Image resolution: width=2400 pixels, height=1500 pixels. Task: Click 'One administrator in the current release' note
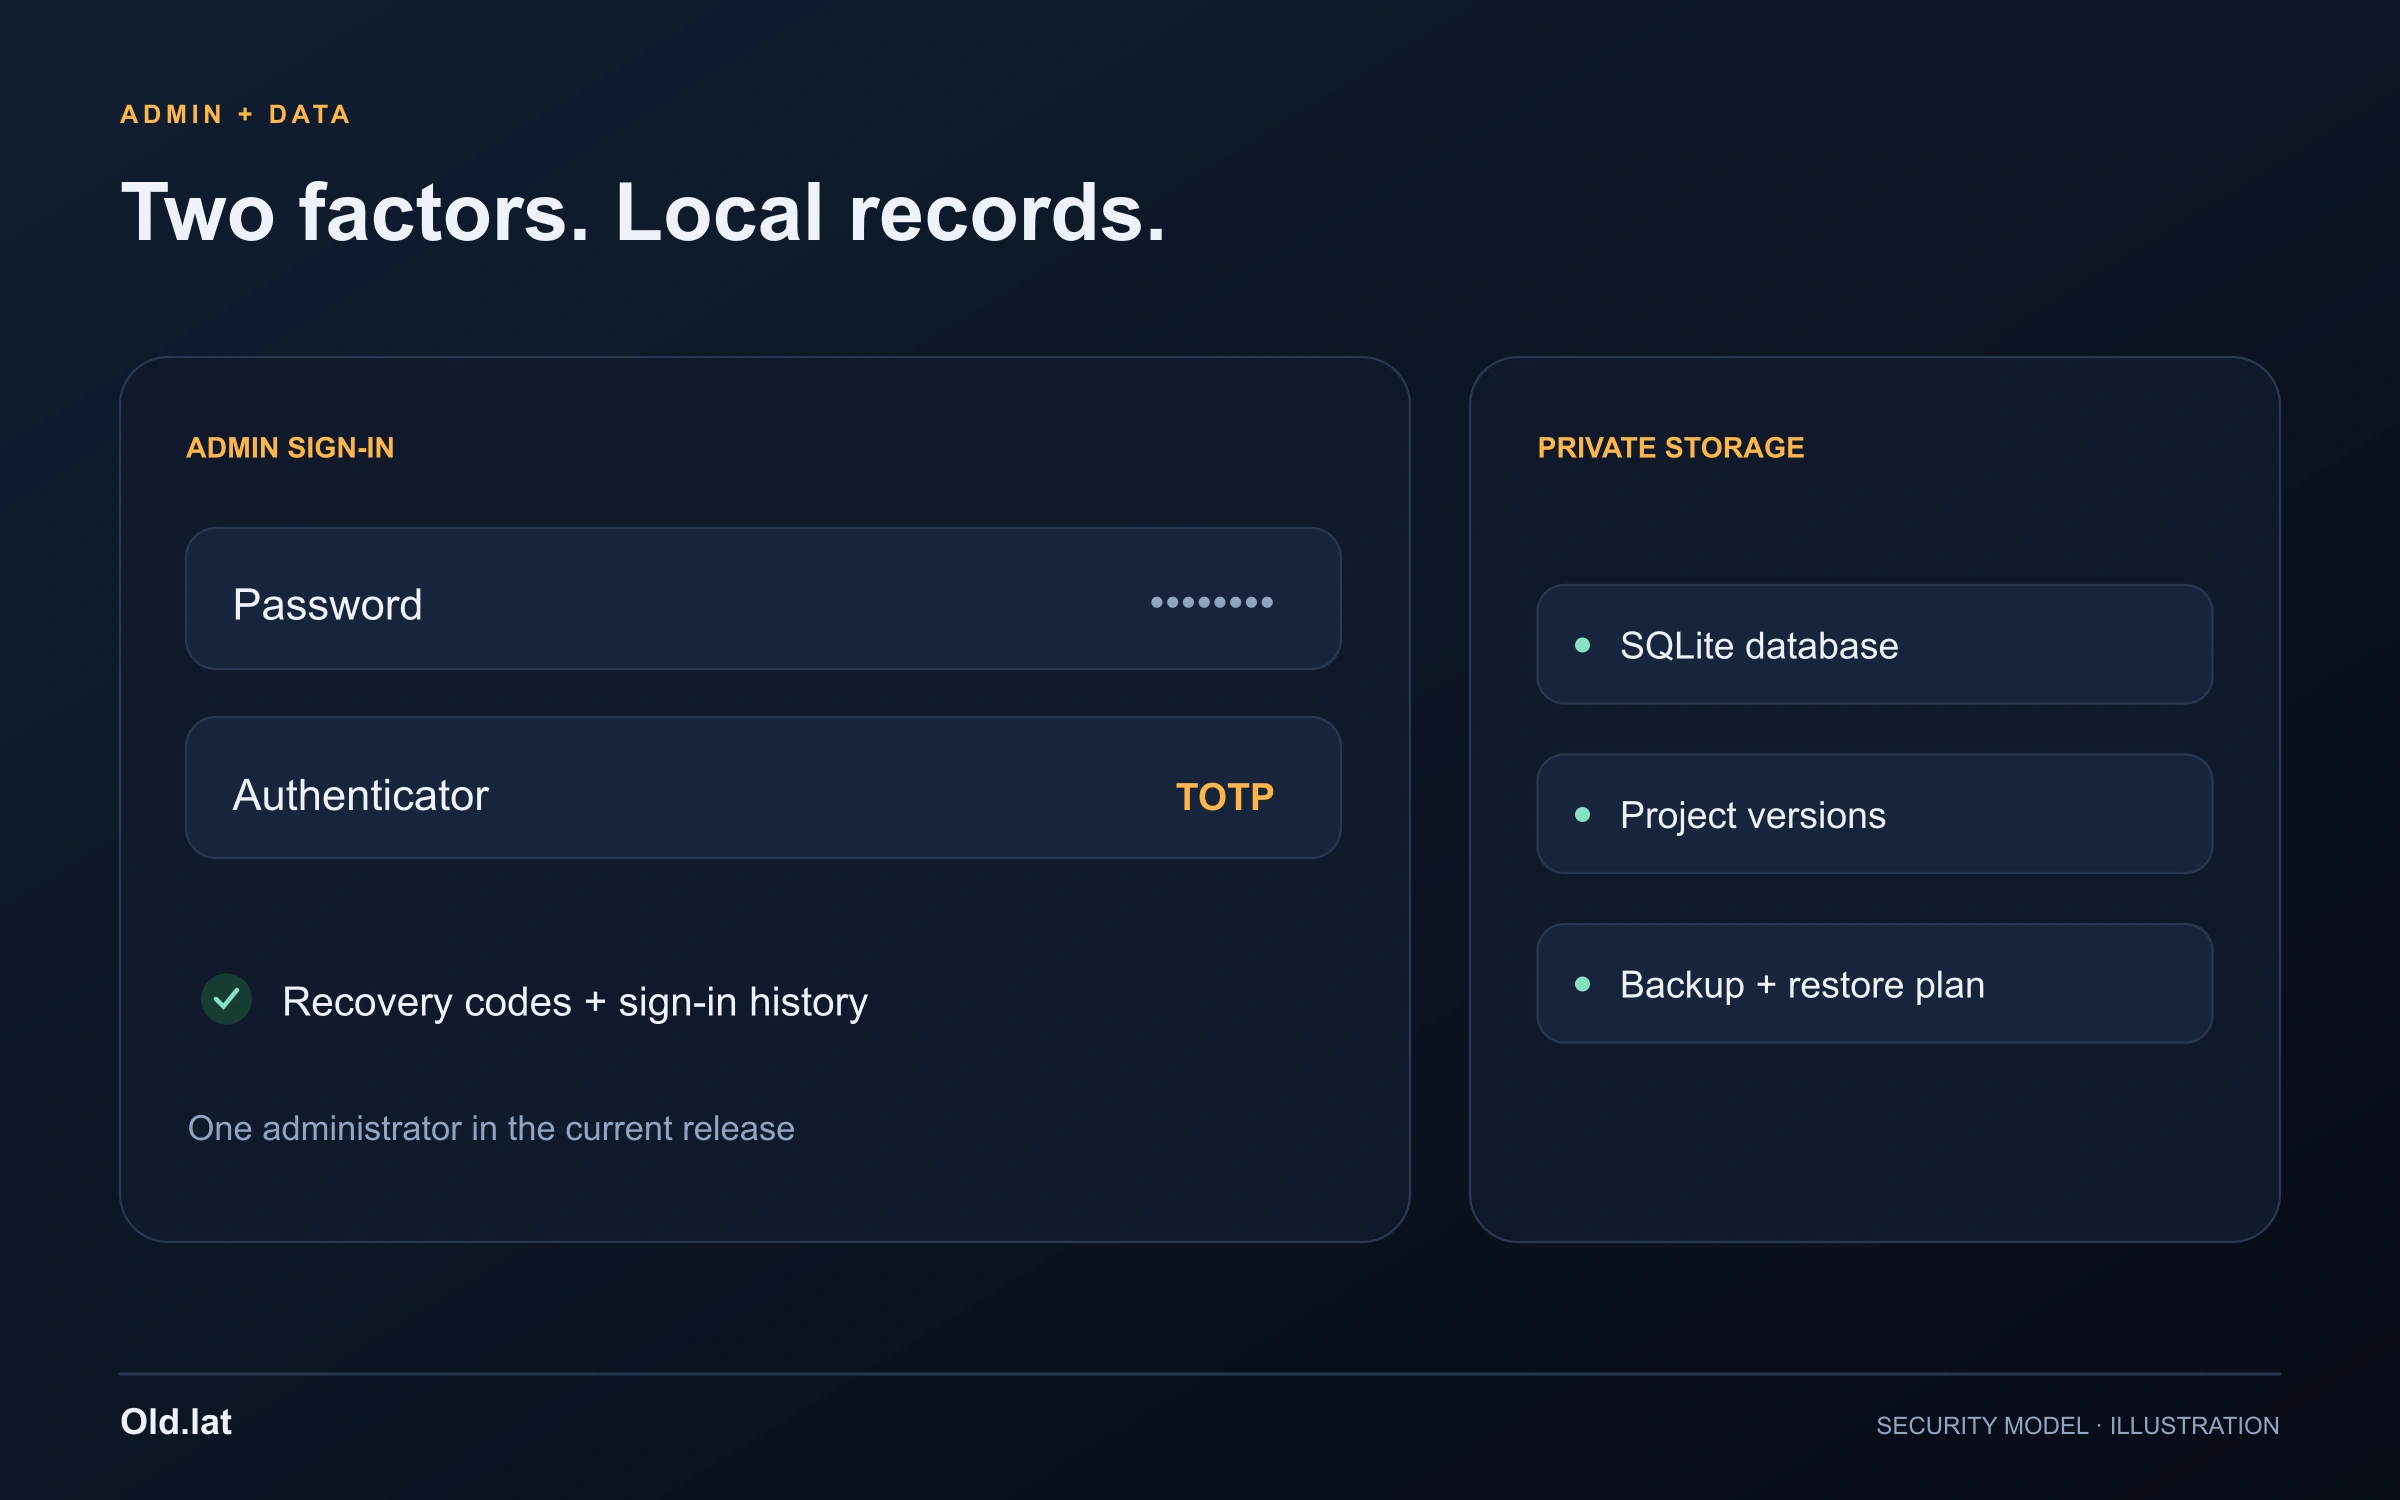pos(491,1128)
